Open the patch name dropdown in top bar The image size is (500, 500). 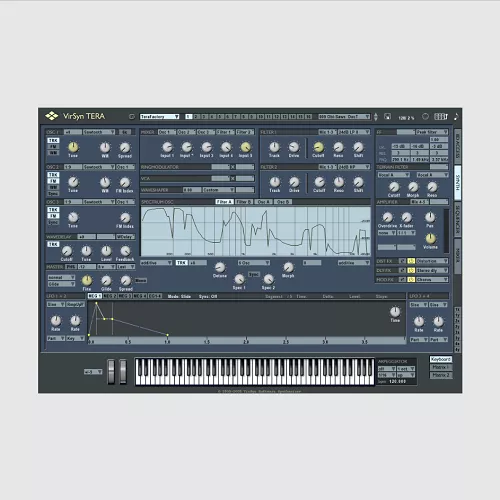[x=344, y=116]
